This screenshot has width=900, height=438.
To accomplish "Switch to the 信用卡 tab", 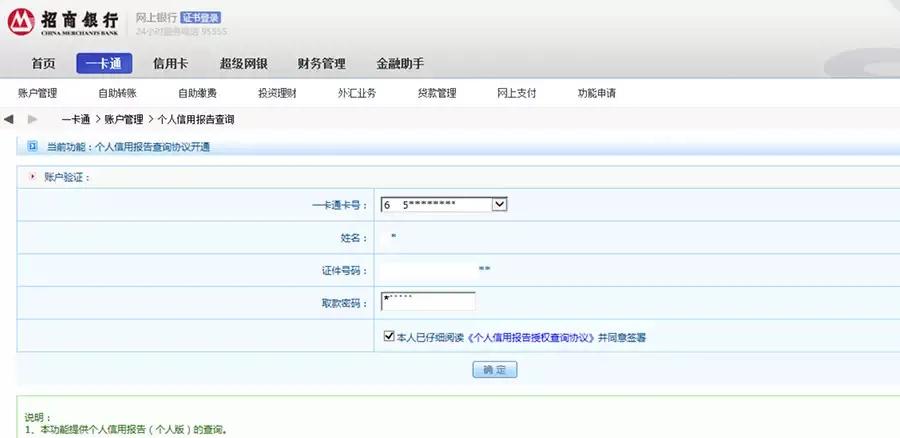I will 170,64.
